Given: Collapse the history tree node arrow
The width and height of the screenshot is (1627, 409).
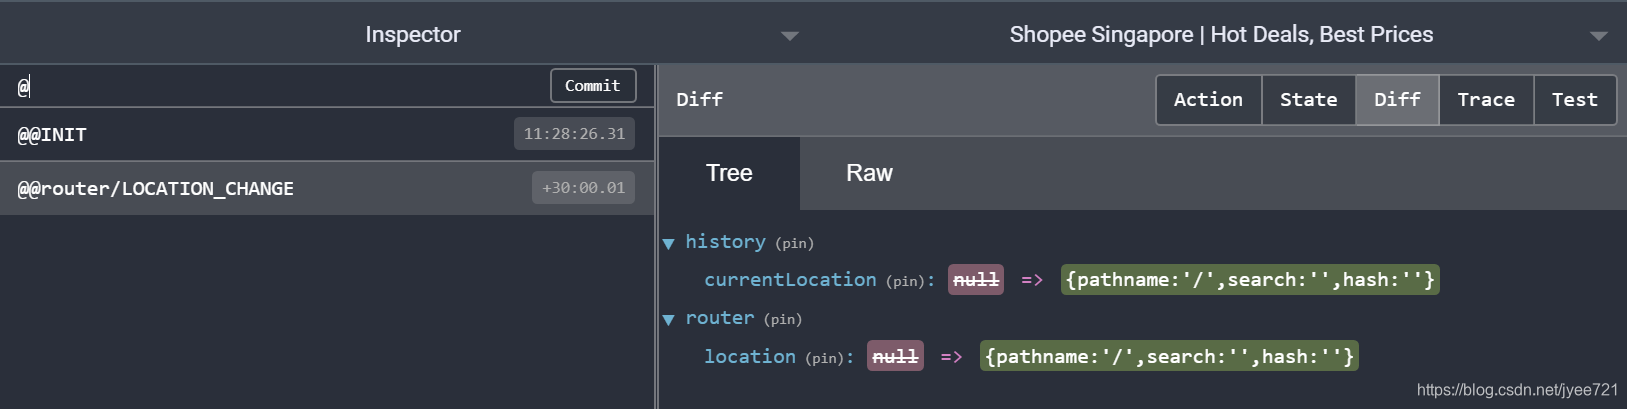Looking at the screenshot, I should [669, 243].
